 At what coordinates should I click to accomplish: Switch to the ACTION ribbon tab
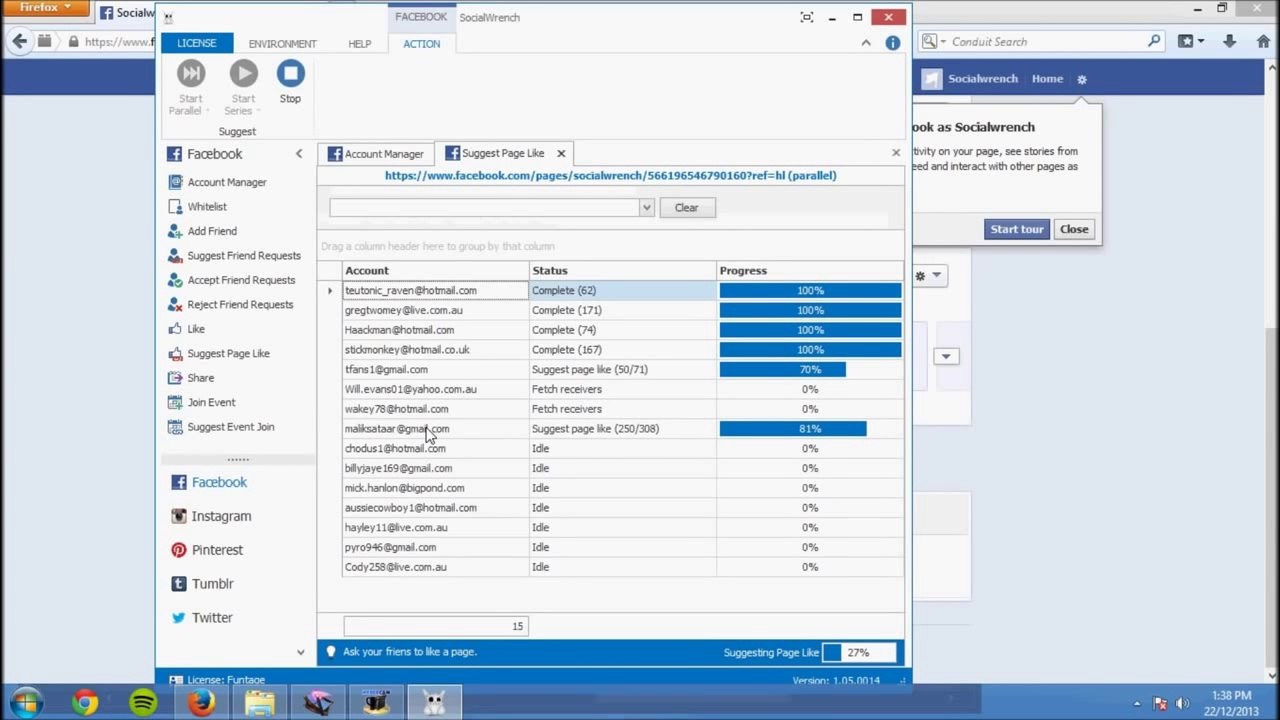421,44
